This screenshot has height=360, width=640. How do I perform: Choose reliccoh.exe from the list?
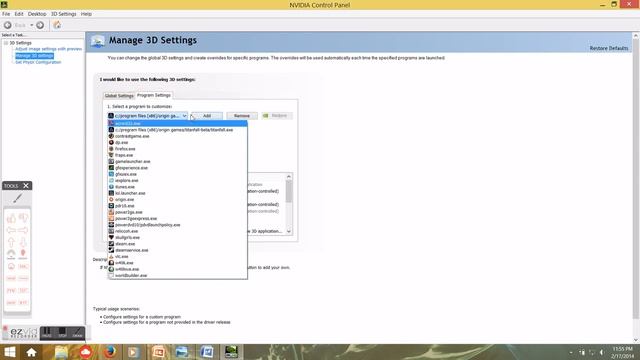coord(178,231)
